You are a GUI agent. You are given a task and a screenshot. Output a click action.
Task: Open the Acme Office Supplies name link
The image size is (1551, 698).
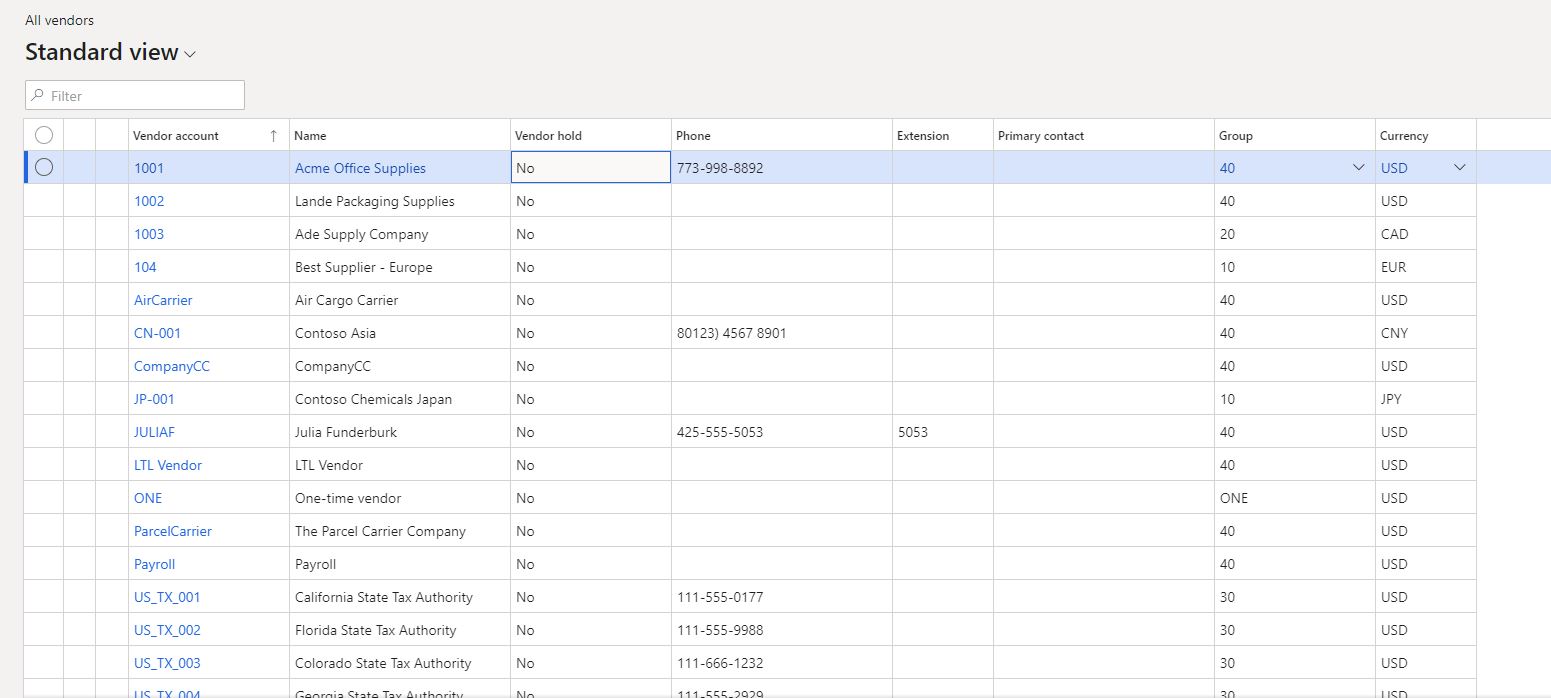tap(360, 168)
